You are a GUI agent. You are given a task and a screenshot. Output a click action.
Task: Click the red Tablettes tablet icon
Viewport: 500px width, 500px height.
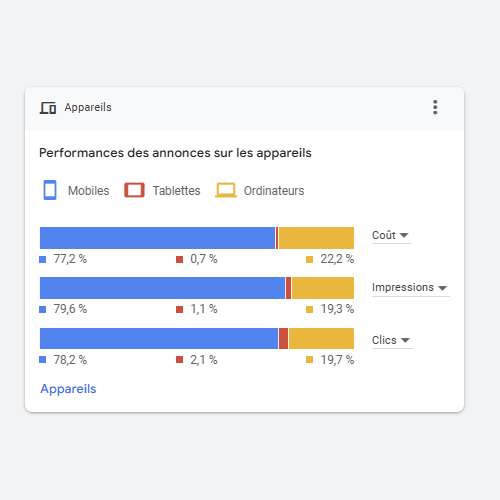(x=134, y=190)
